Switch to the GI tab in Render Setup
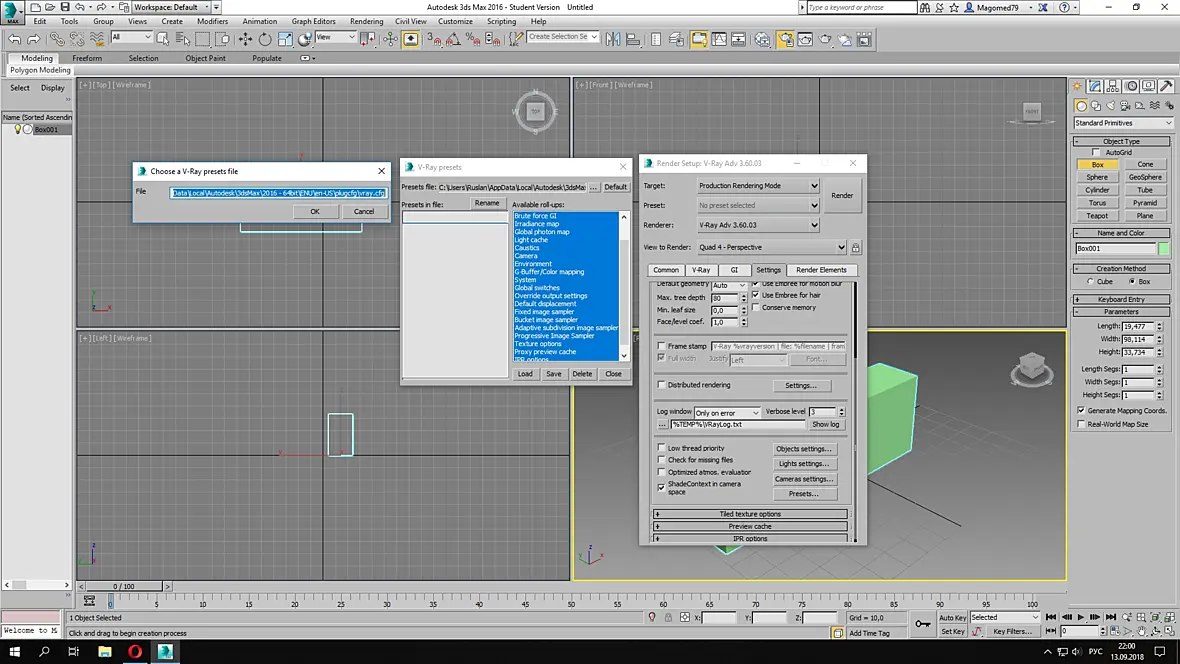 pyautogui.click(x=734, y=270)
